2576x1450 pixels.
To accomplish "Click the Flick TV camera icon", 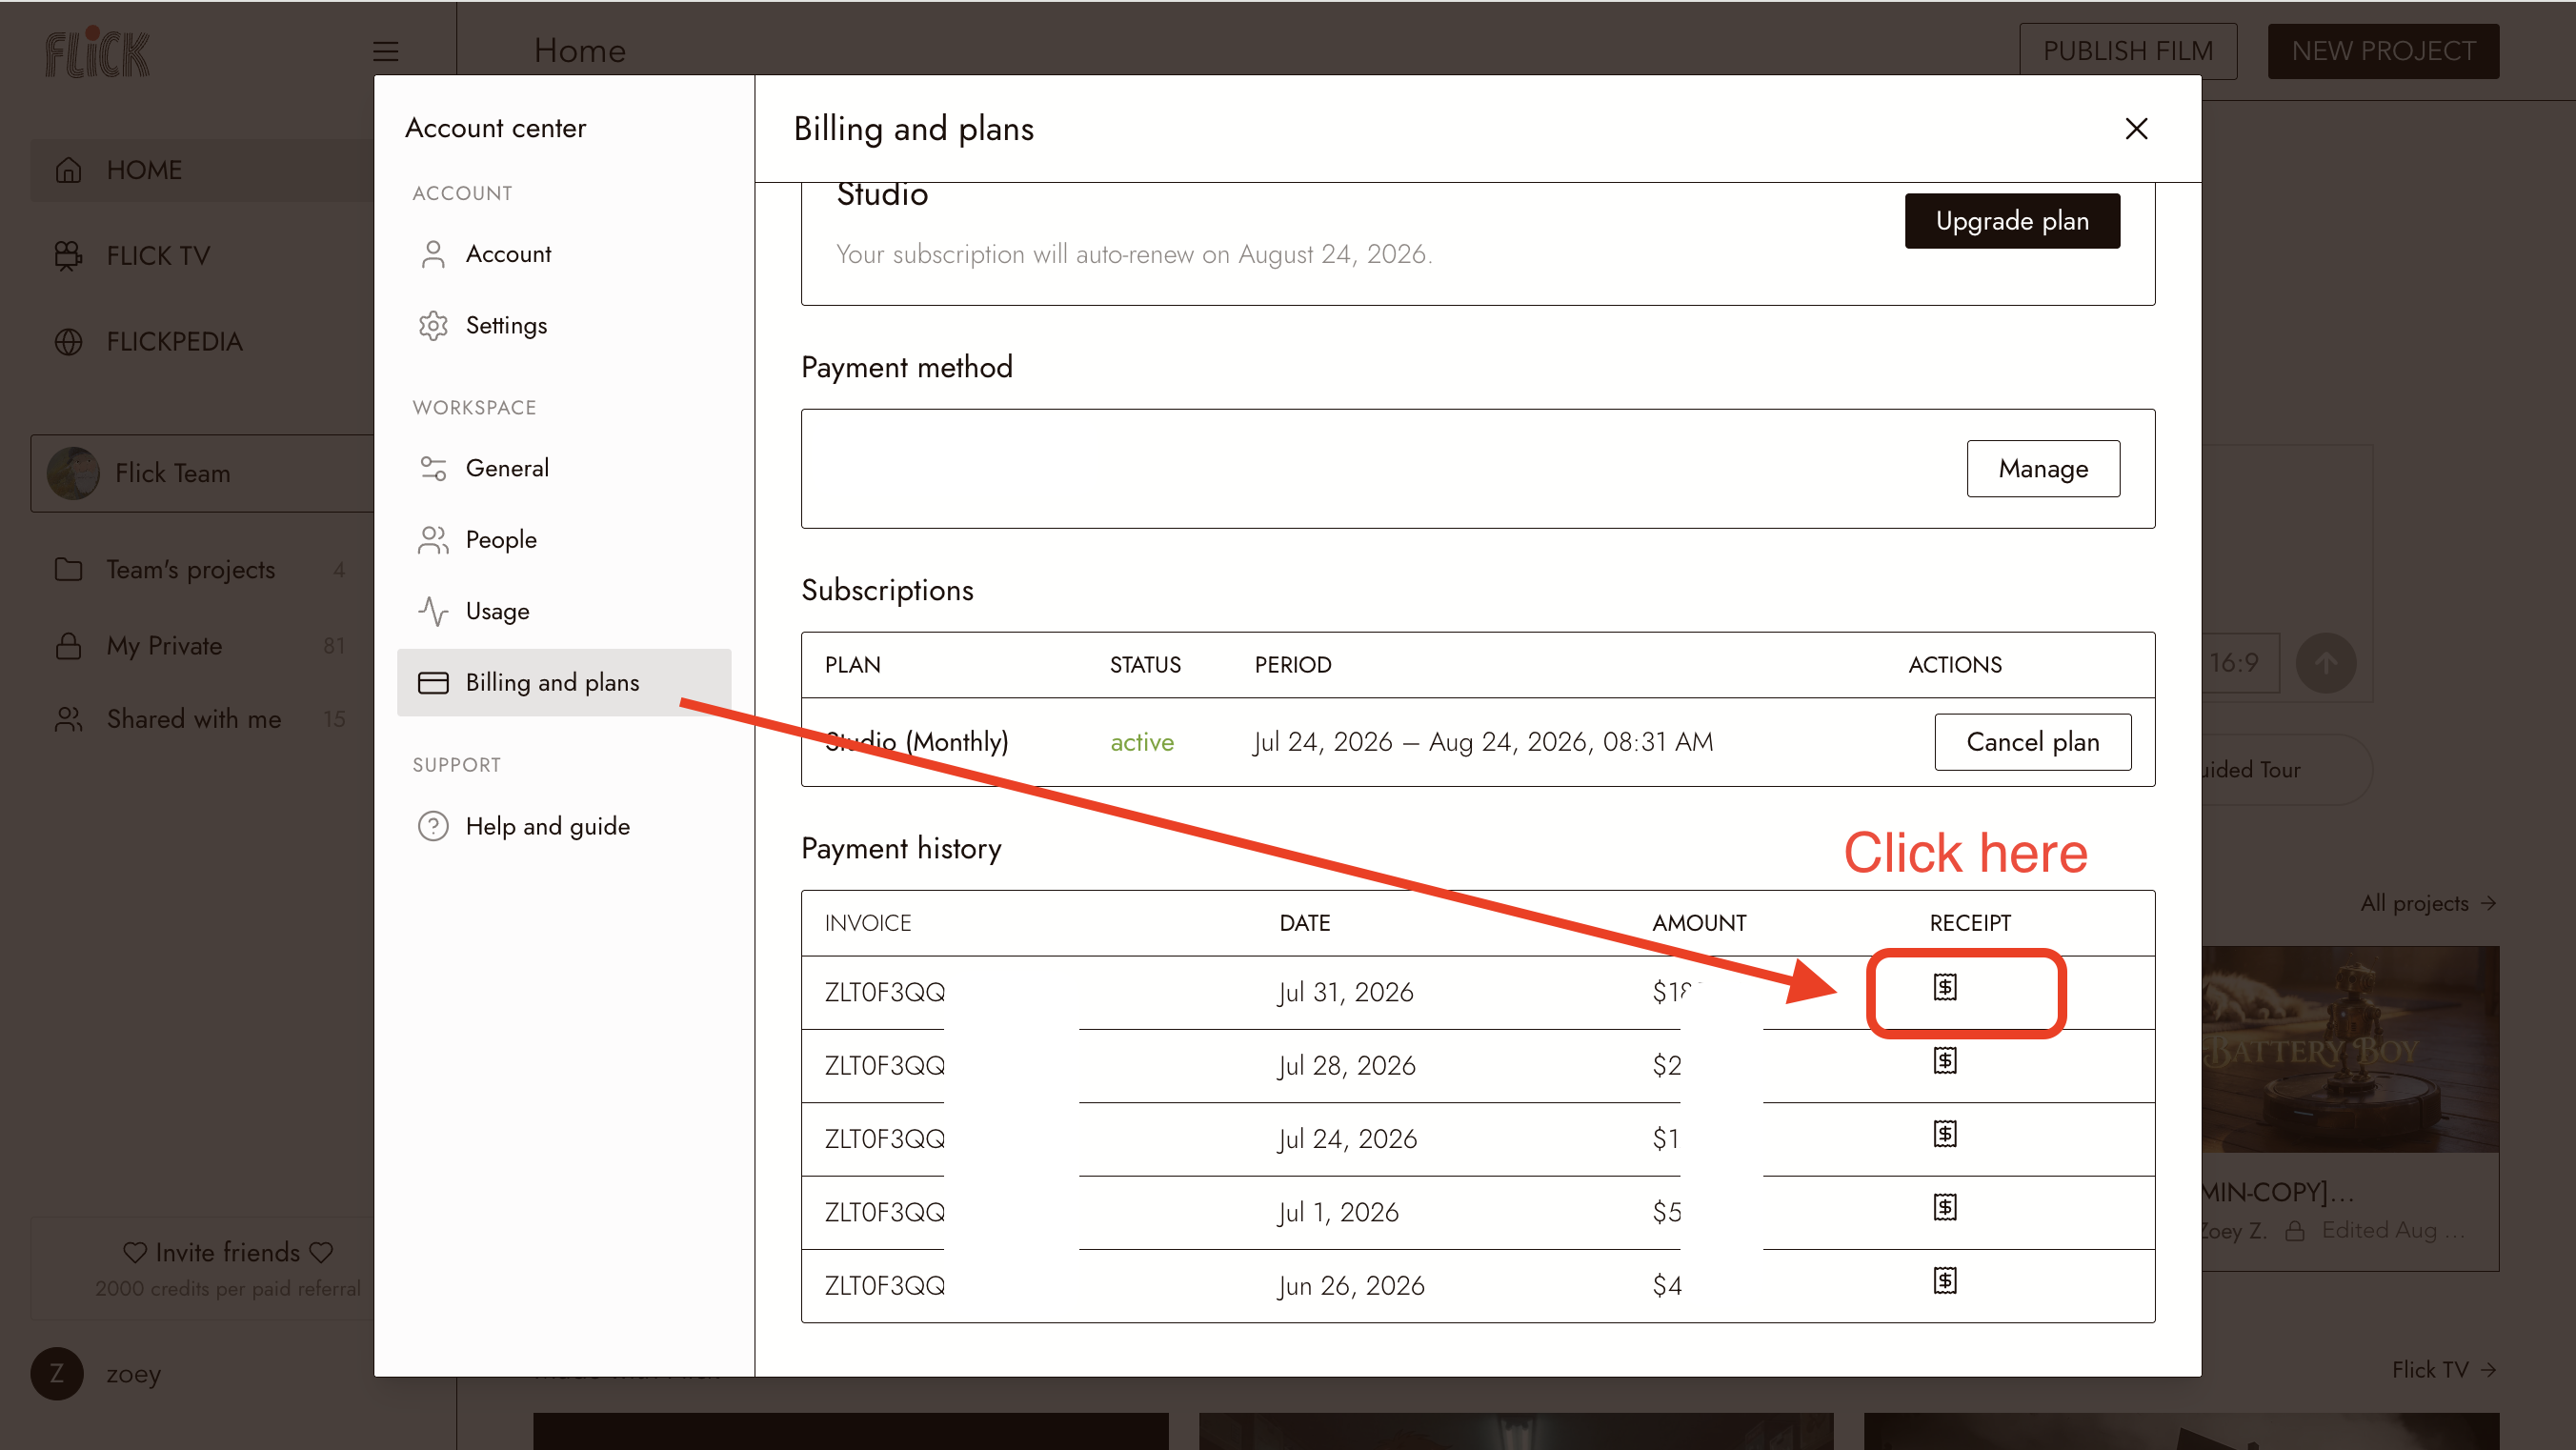I will point(68,256).
